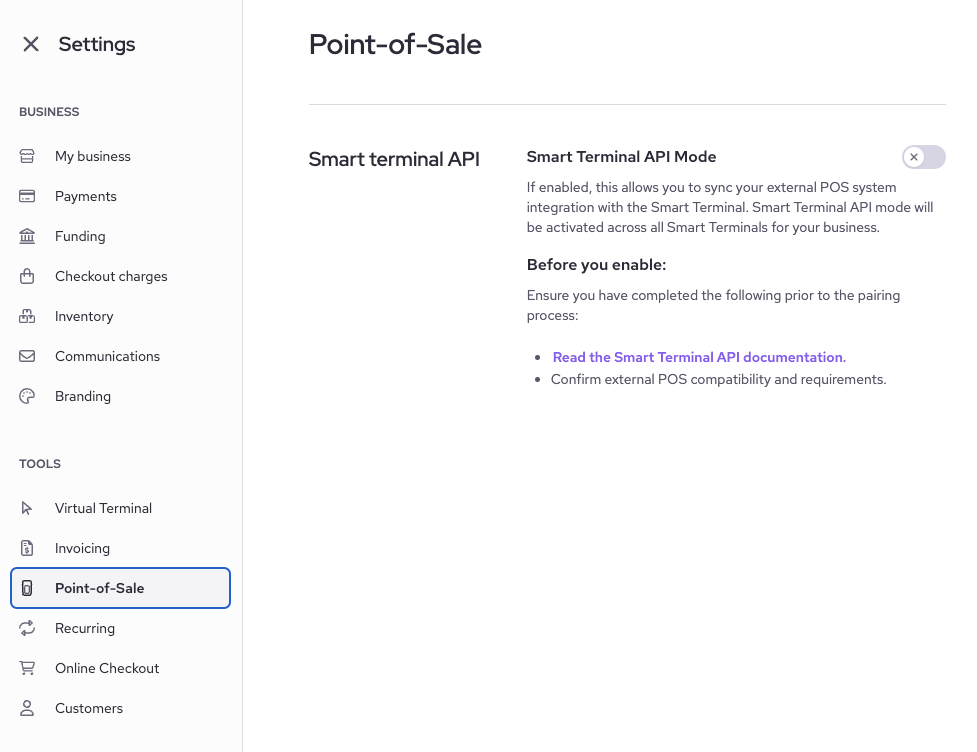Go to the Recurring settings section
Screen dimensions: 977x752
coord(85,628)
